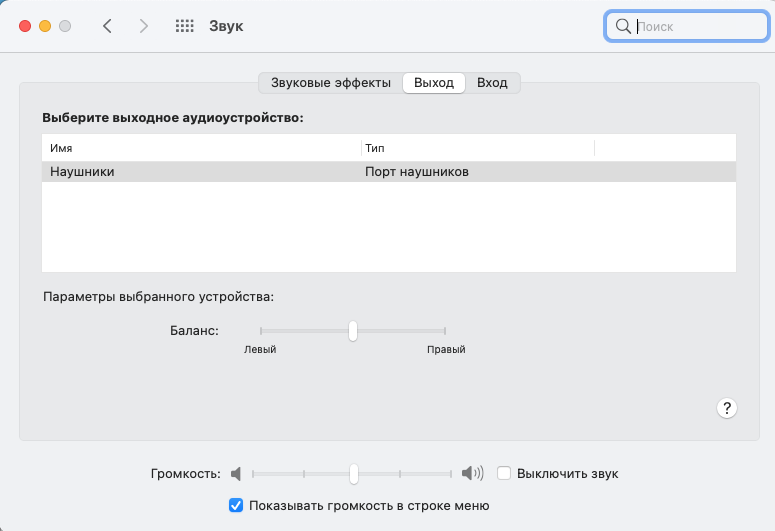
Task: Click the back navigation arrow
Action: tap(107, 26)
